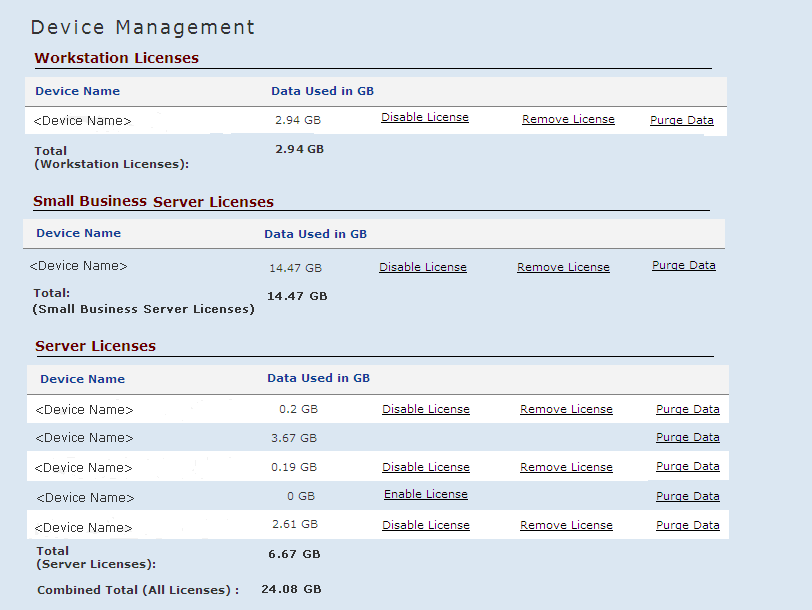812x610 pixels.
Task: Purge data on server using 3.67 GB
Action: point(687,437)
